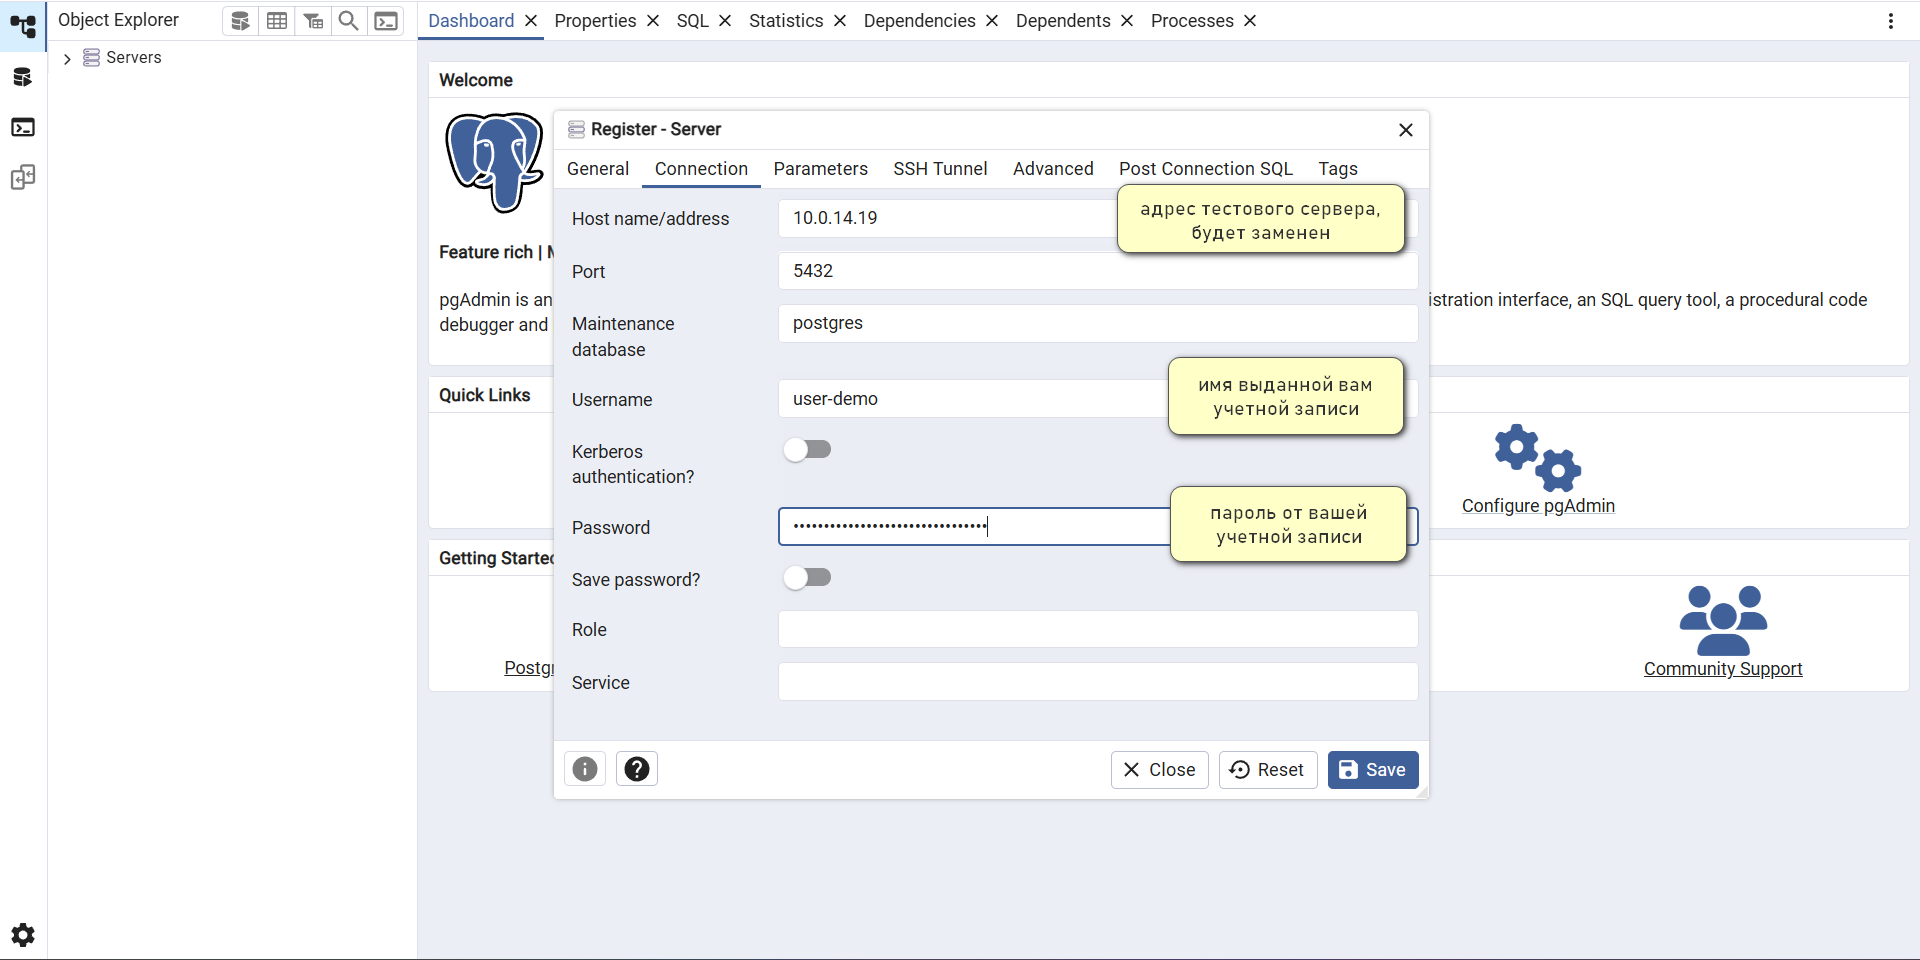
Task: Close the Dashboard tab
Action: [531, 21]
